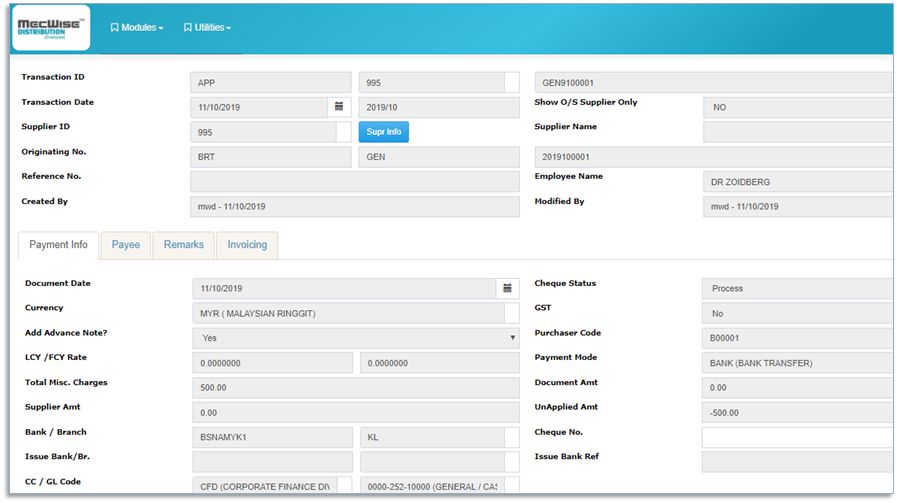The image size is (897, 503).
Task: Click the Total Misc. Charges field
Action: pyautogui.click(x=355, y=388)
